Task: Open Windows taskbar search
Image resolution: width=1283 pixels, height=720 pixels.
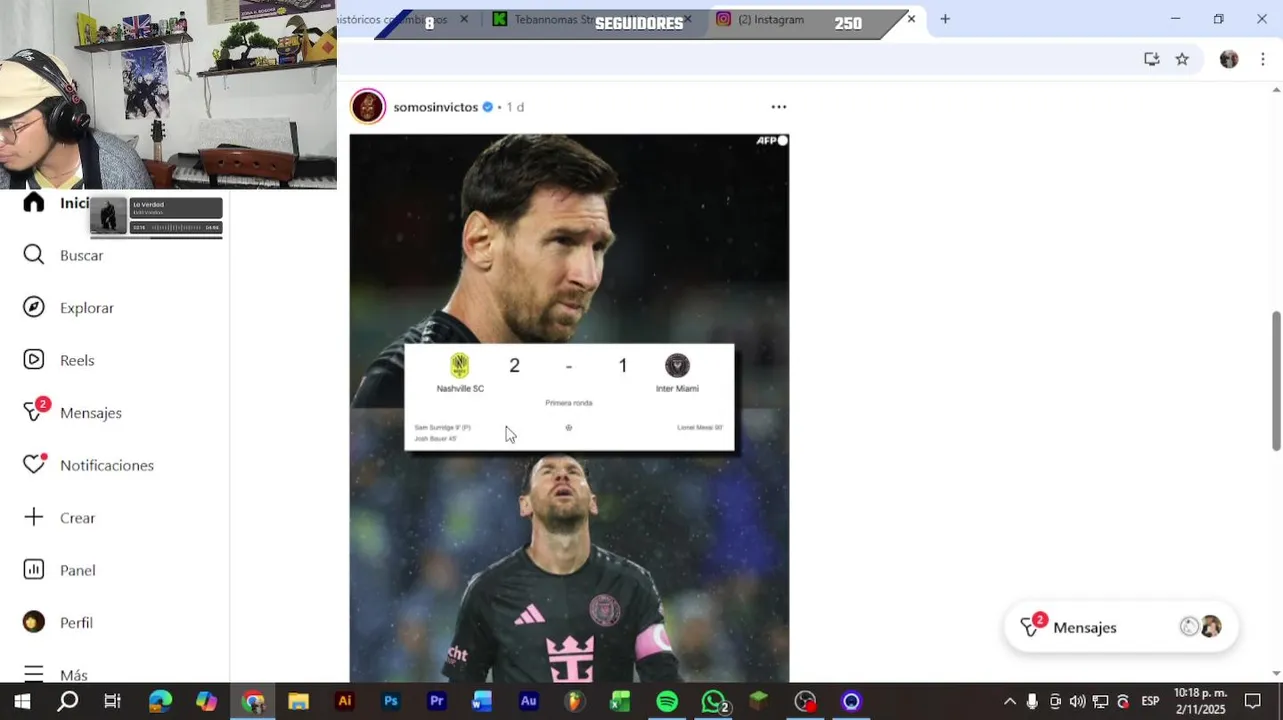Action: (x=68, y=702)
